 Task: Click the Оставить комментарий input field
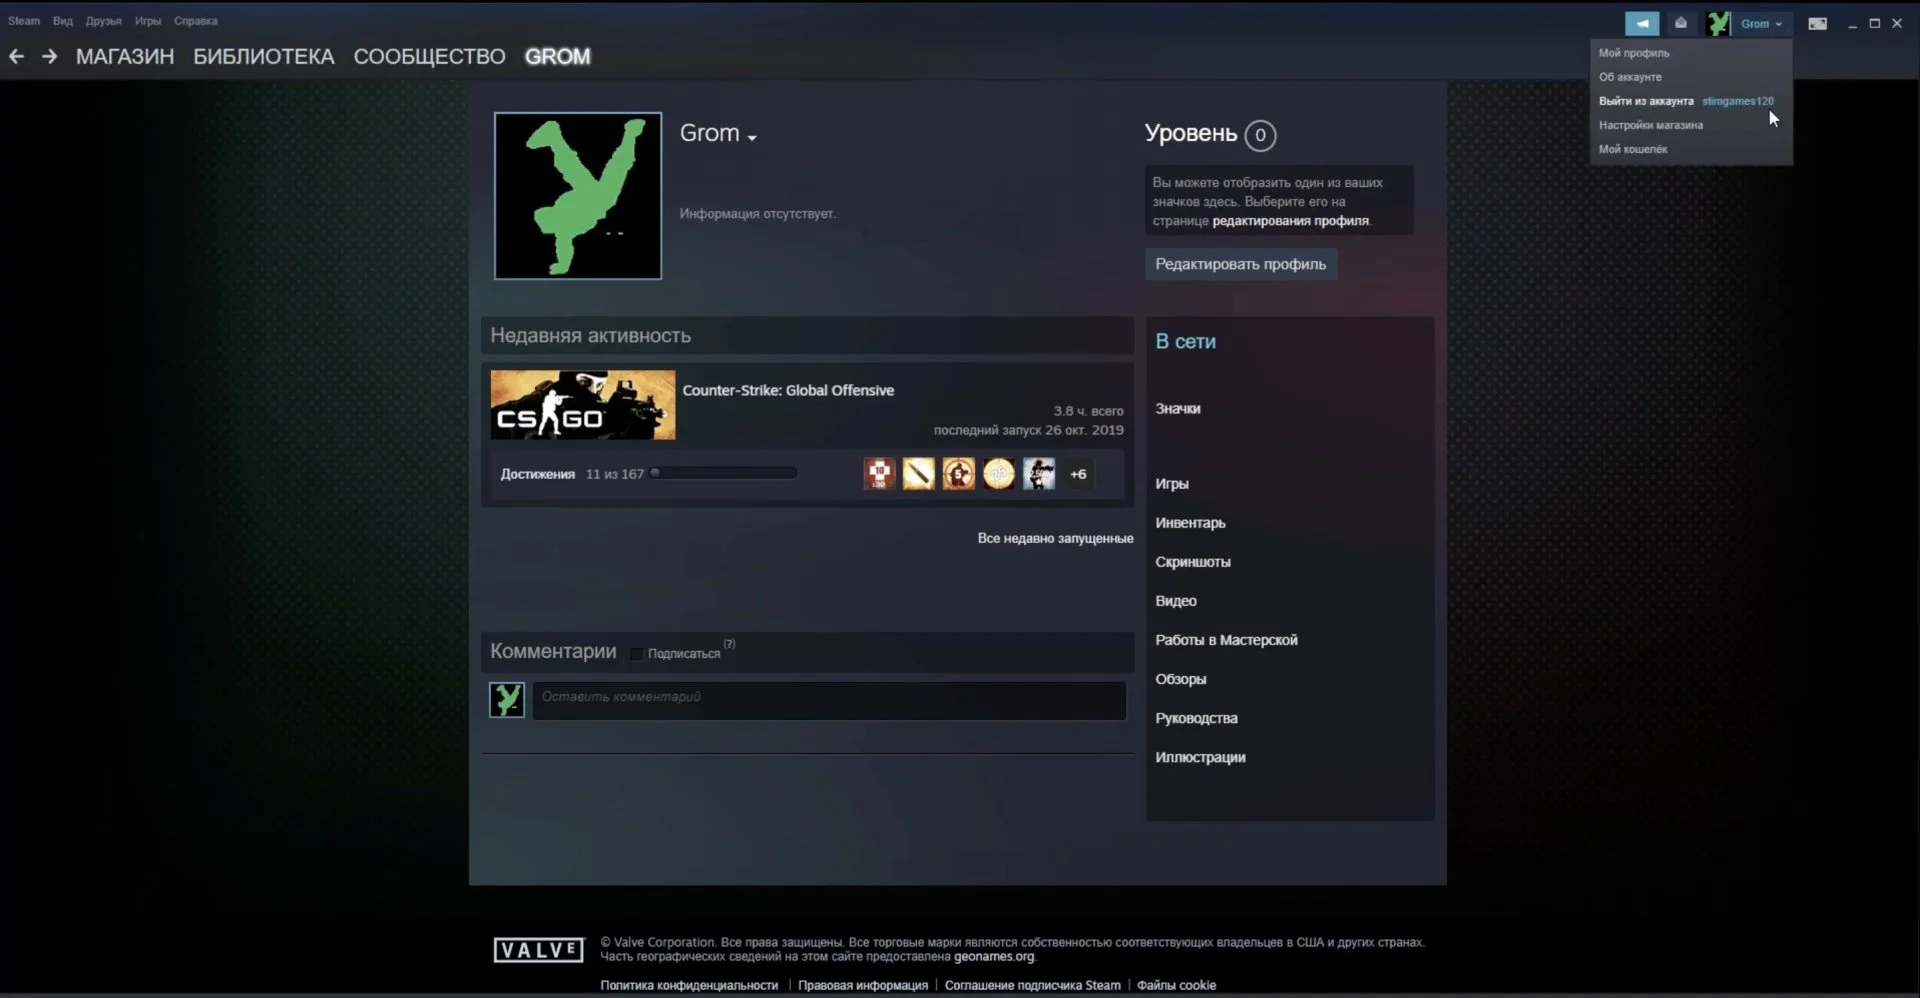(x=829, y=700)
